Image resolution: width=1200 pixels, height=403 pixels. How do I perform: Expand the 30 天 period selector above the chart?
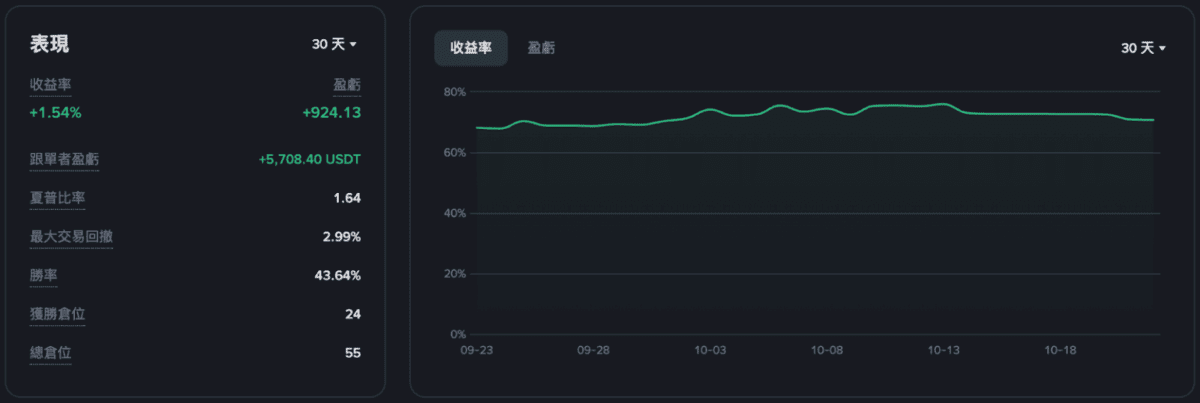pos(1143,48)
